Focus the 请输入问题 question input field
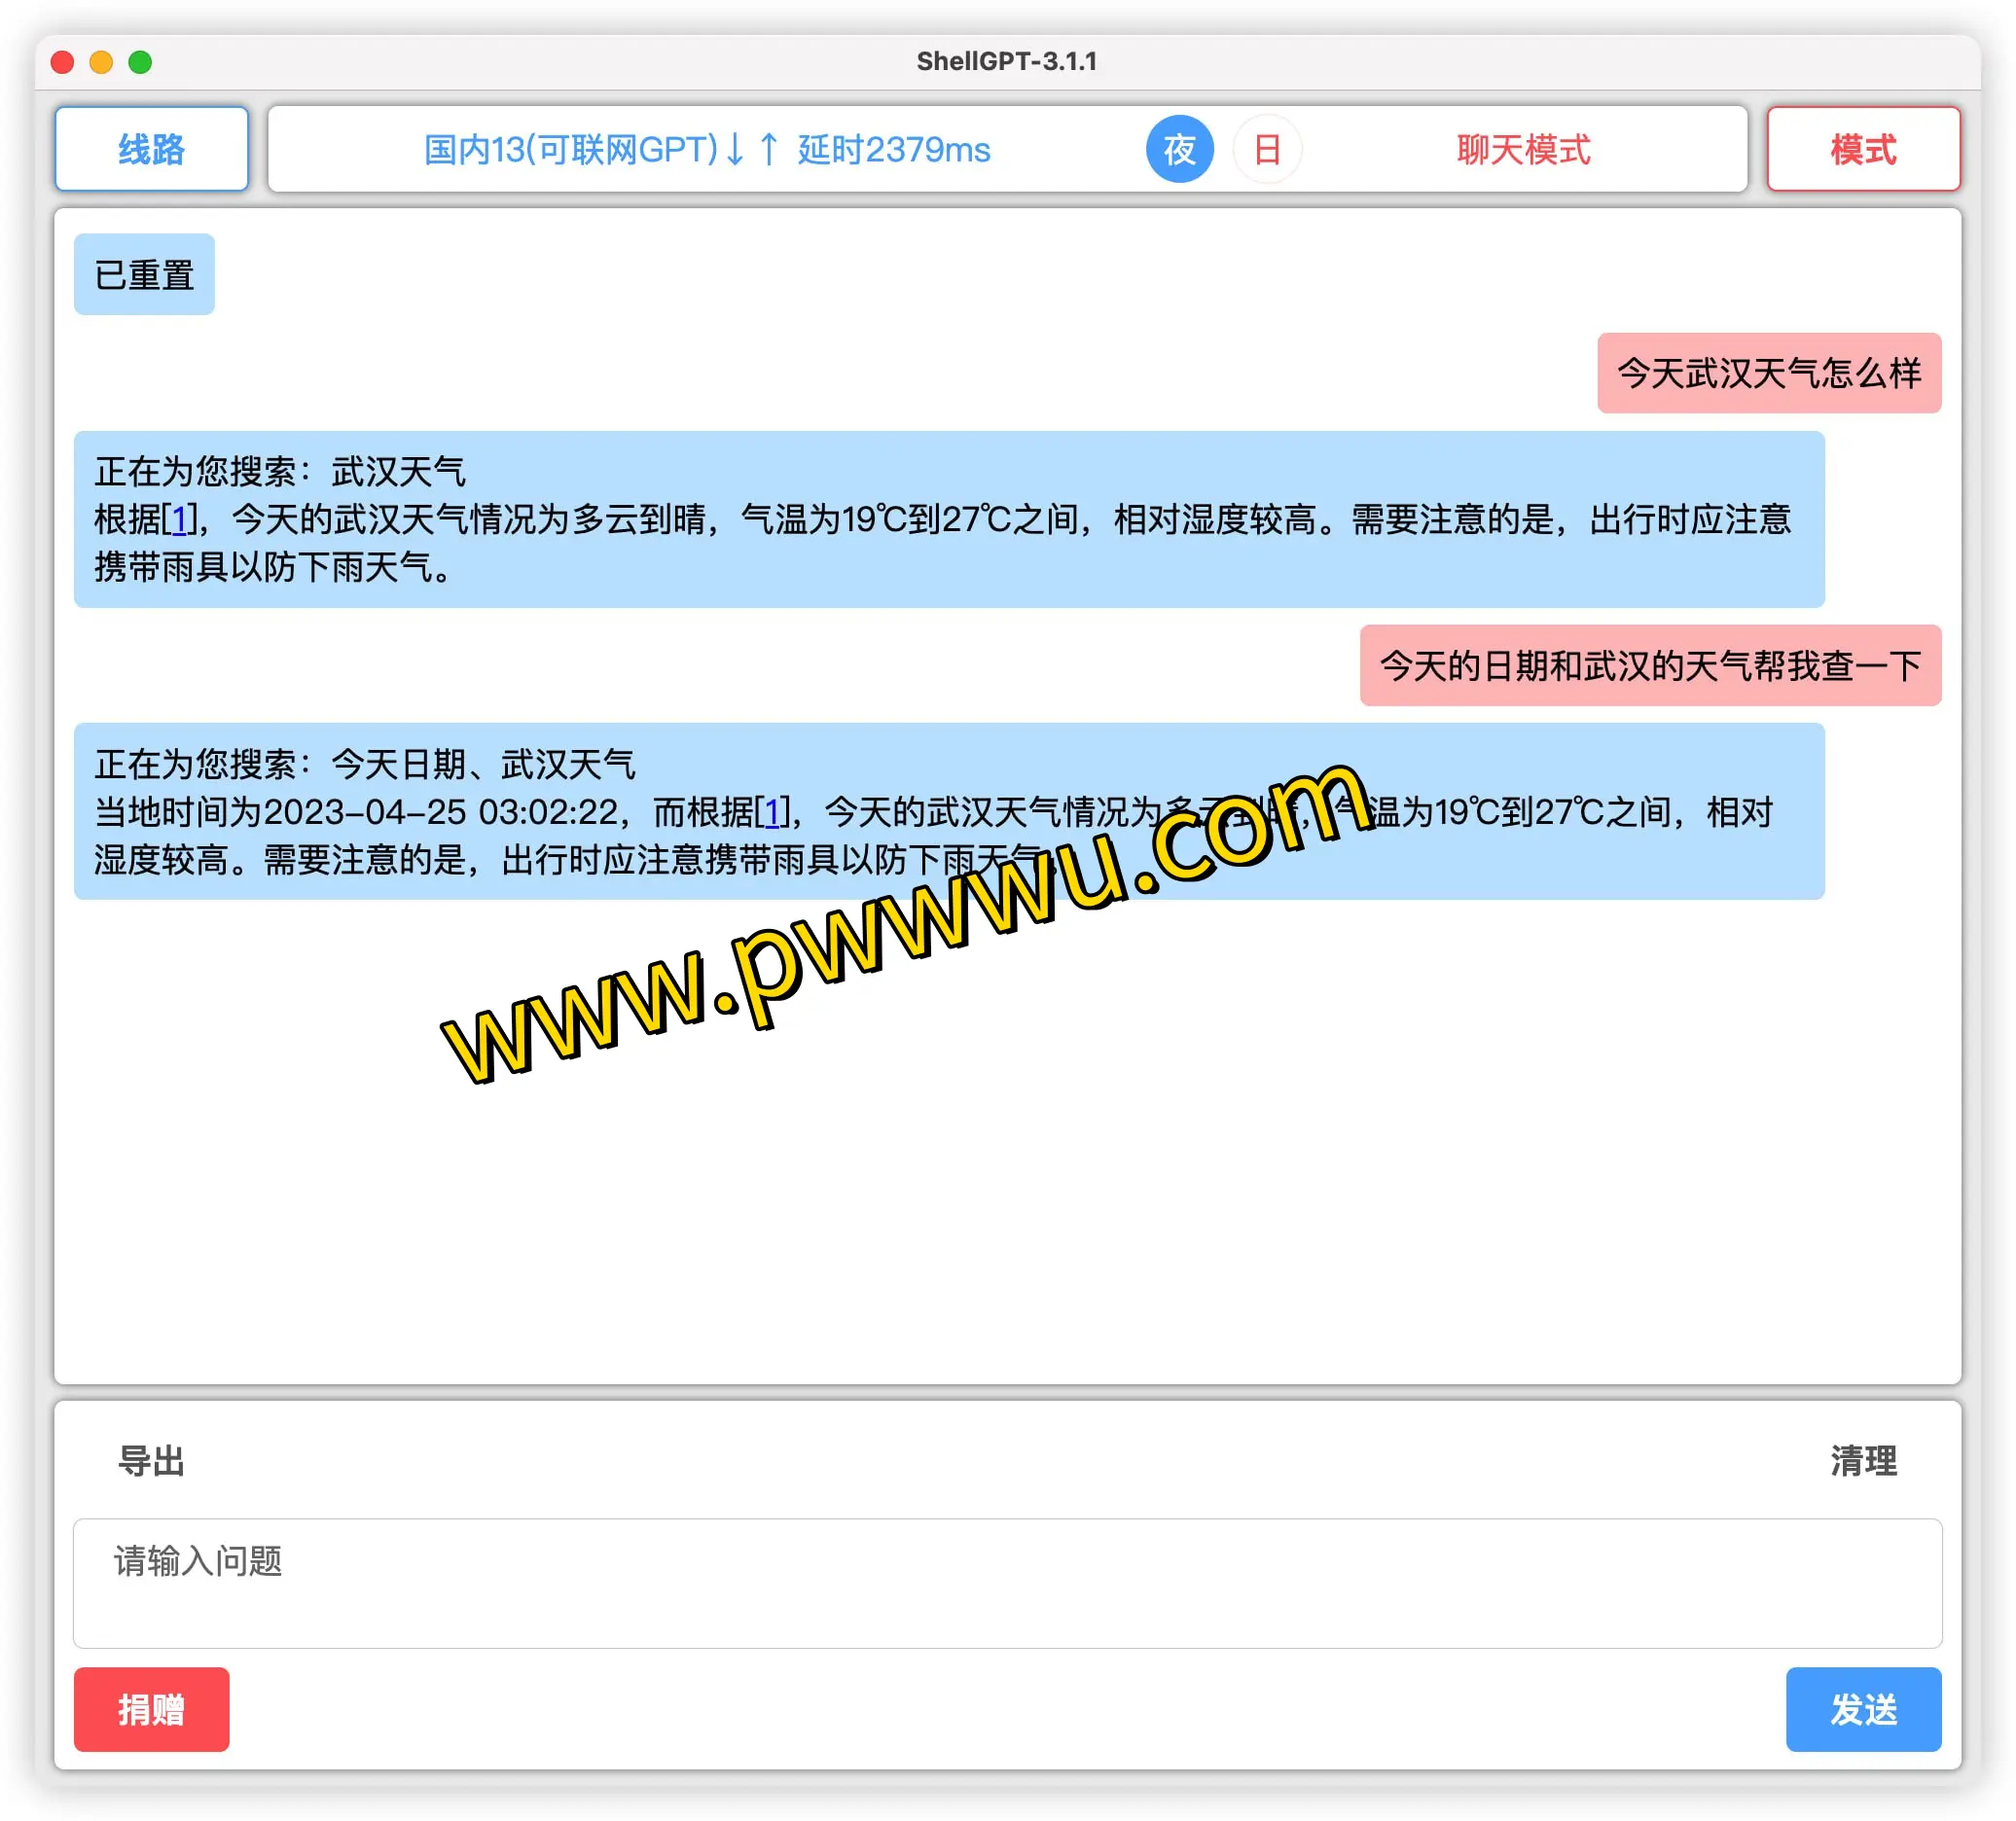The height and width of the screenshot is (1821, 2016). tap(1007, 1582)
